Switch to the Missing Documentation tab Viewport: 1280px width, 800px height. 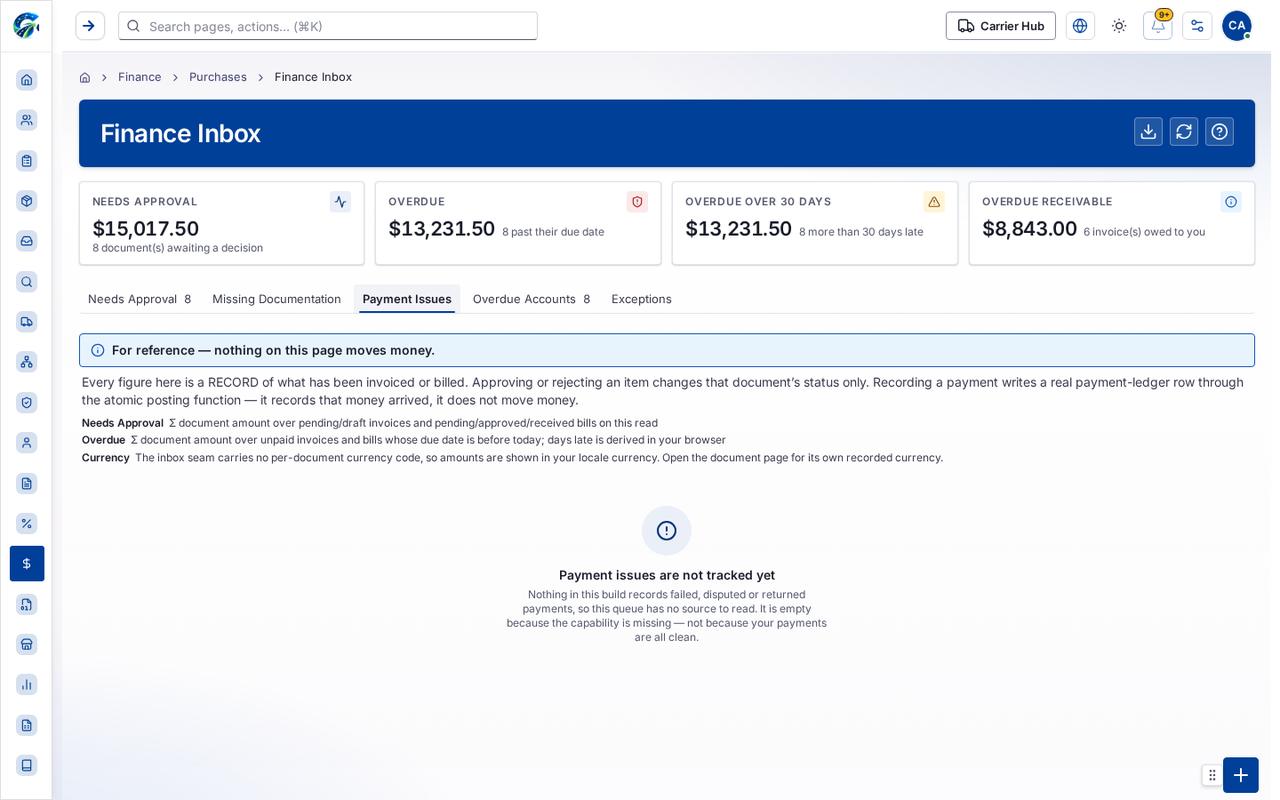[x=276, y=299]
